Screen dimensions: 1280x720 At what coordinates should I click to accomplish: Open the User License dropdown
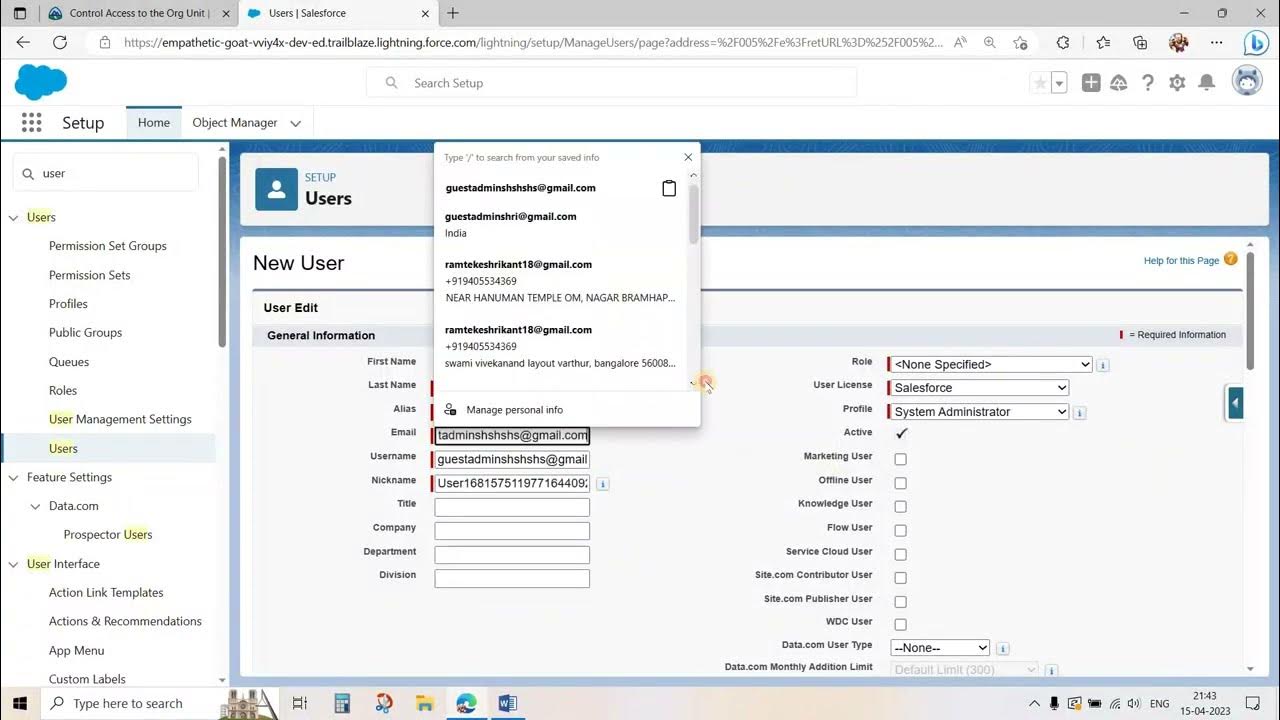click(979, 388)
